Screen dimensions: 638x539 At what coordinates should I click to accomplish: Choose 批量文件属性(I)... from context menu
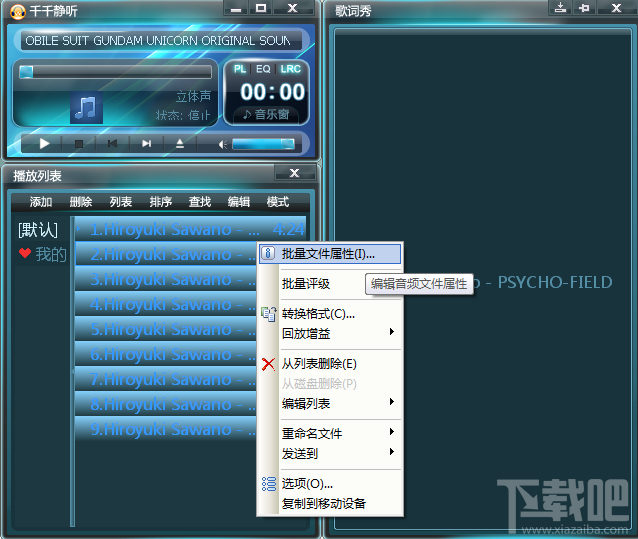coord(330,254)
